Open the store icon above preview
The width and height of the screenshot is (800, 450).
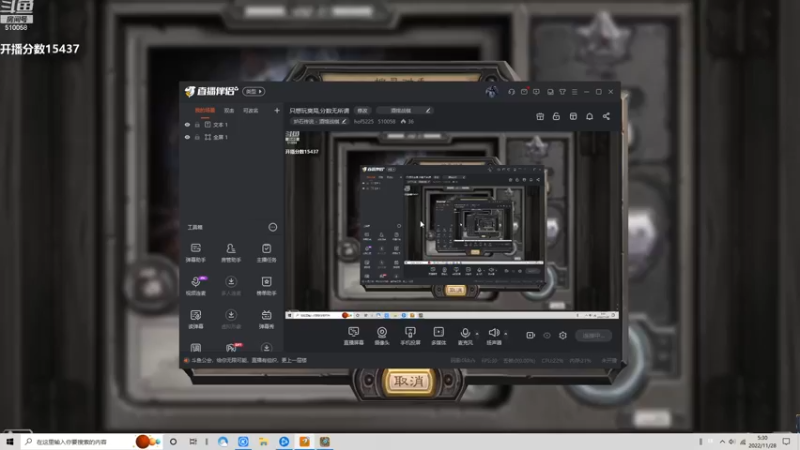tap(573, 116)
